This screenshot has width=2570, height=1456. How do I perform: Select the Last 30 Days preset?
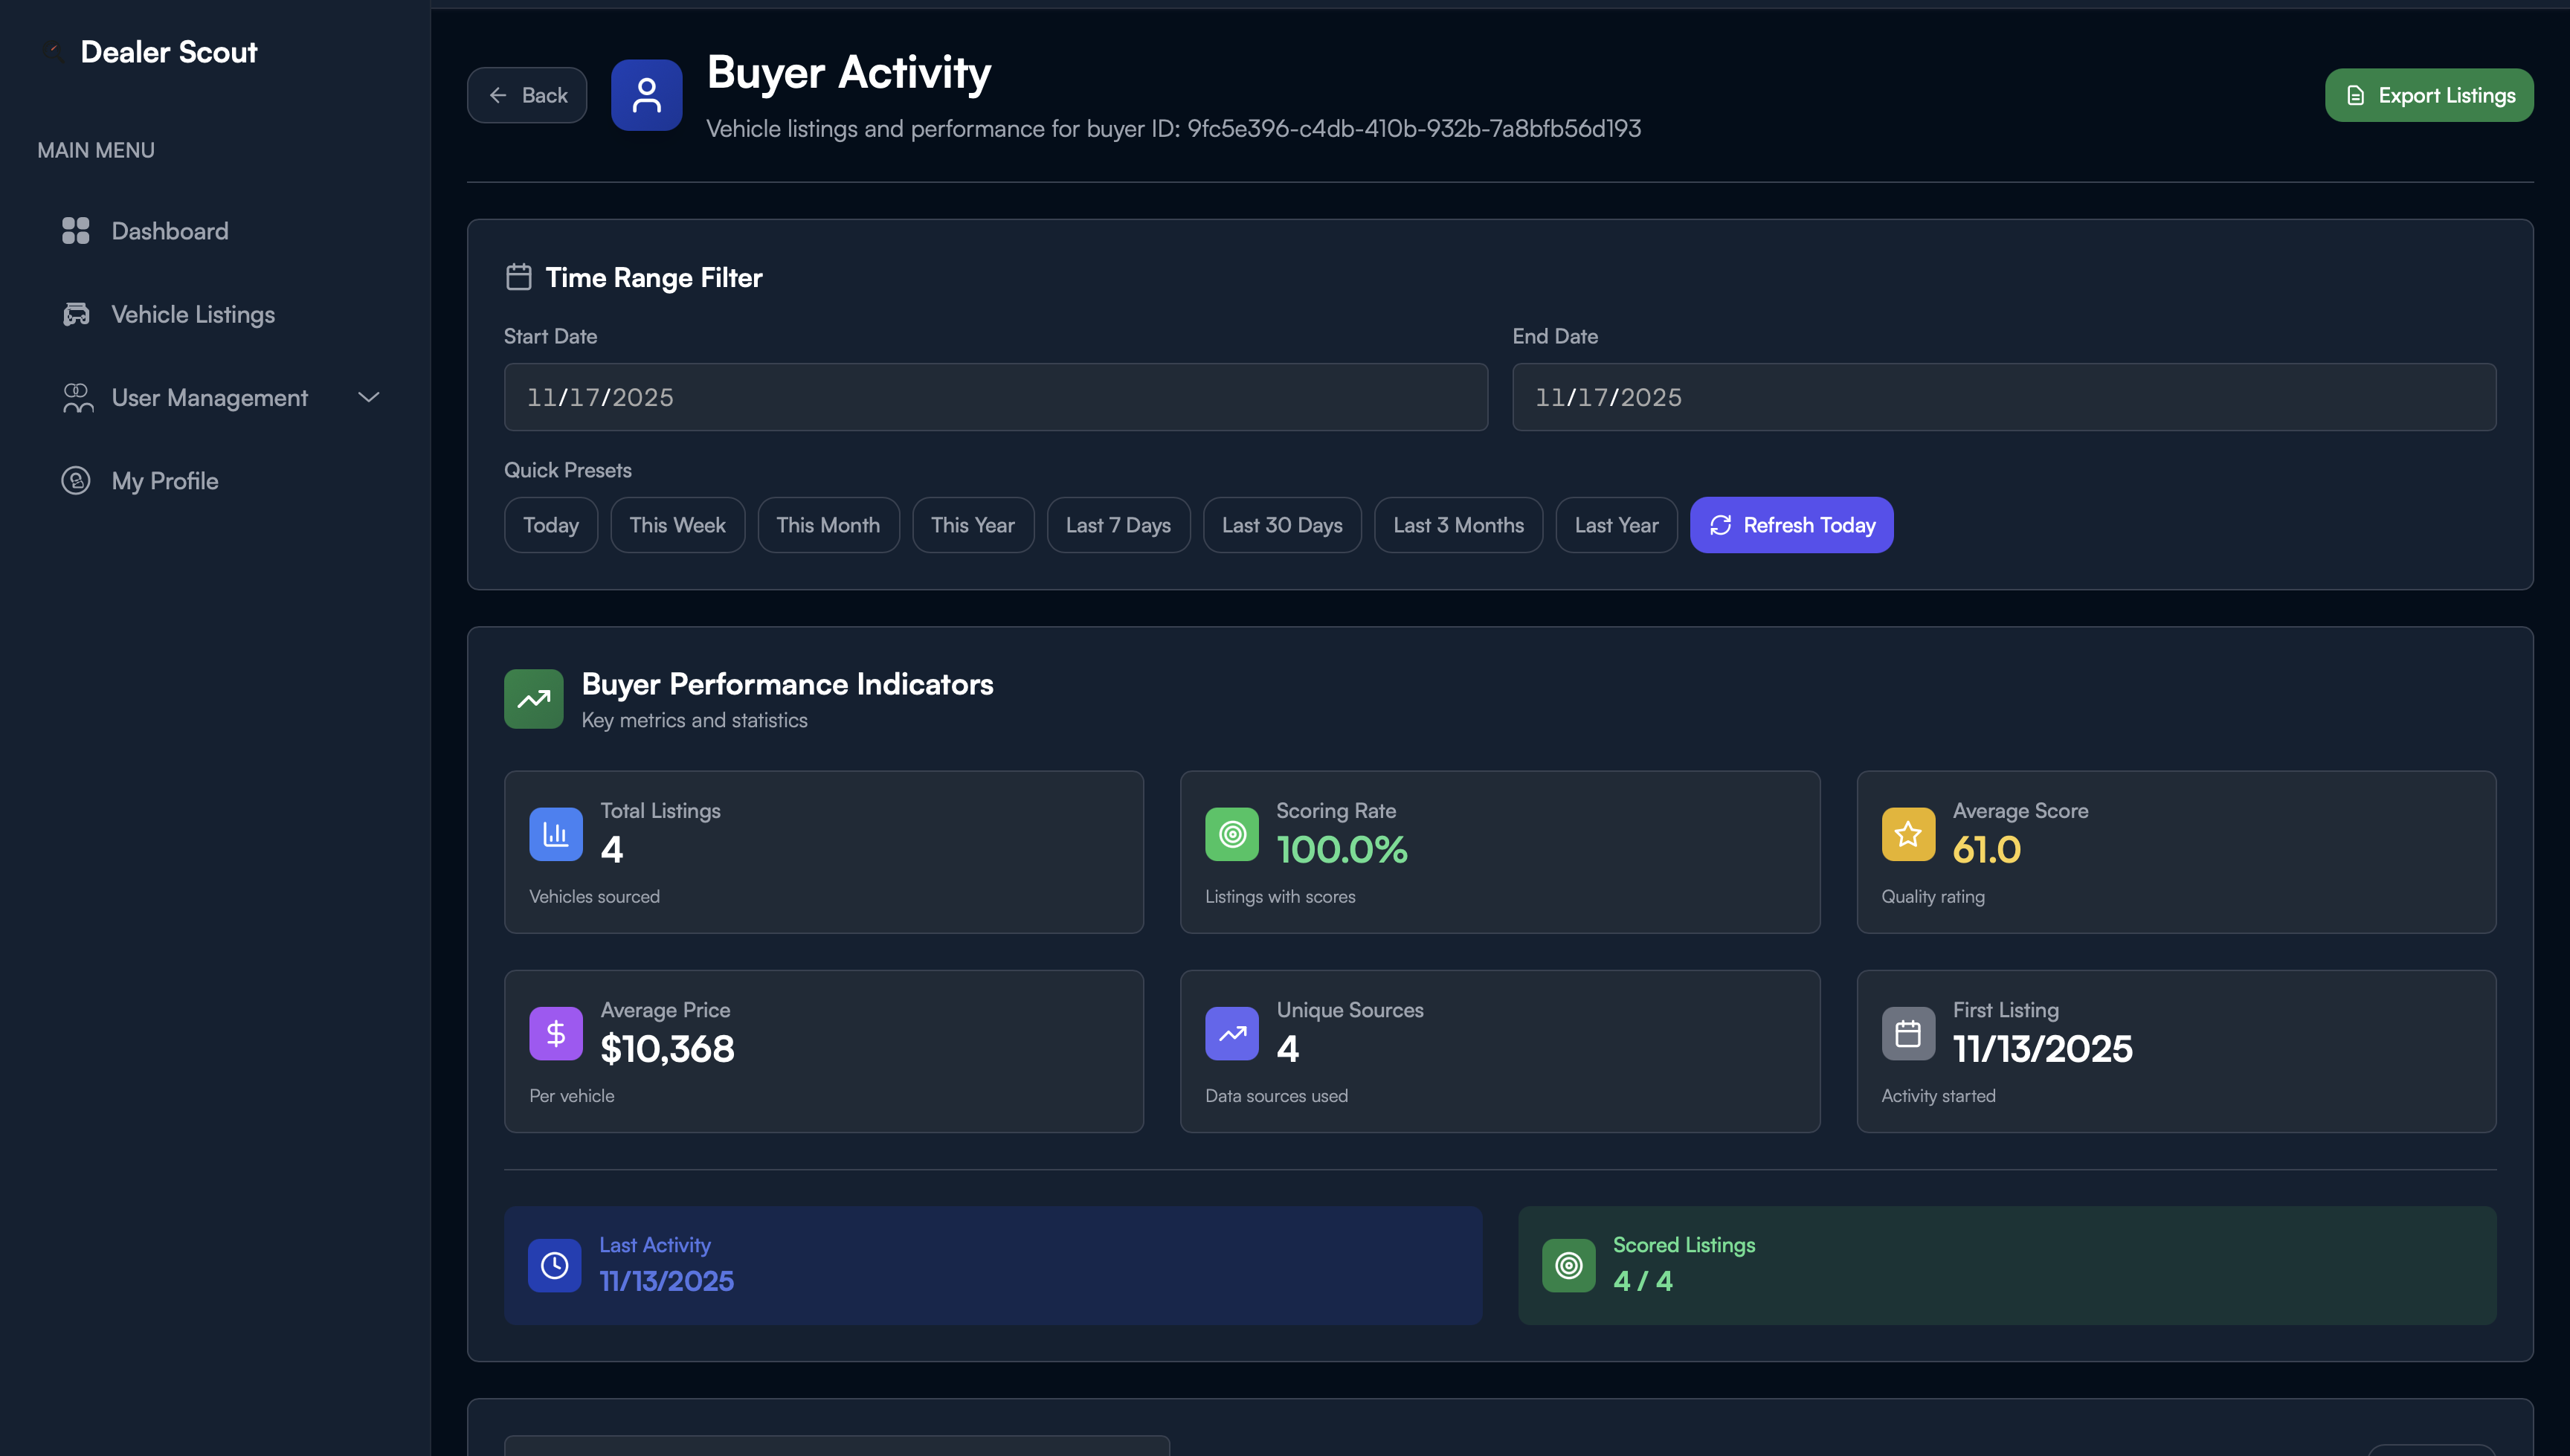coord(1282,524)
